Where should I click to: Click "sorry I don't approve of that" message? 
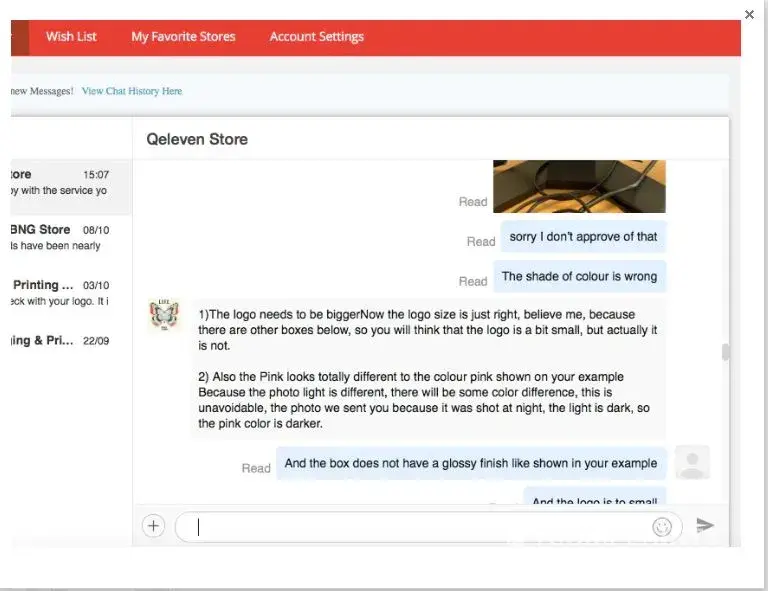(583, 237)
